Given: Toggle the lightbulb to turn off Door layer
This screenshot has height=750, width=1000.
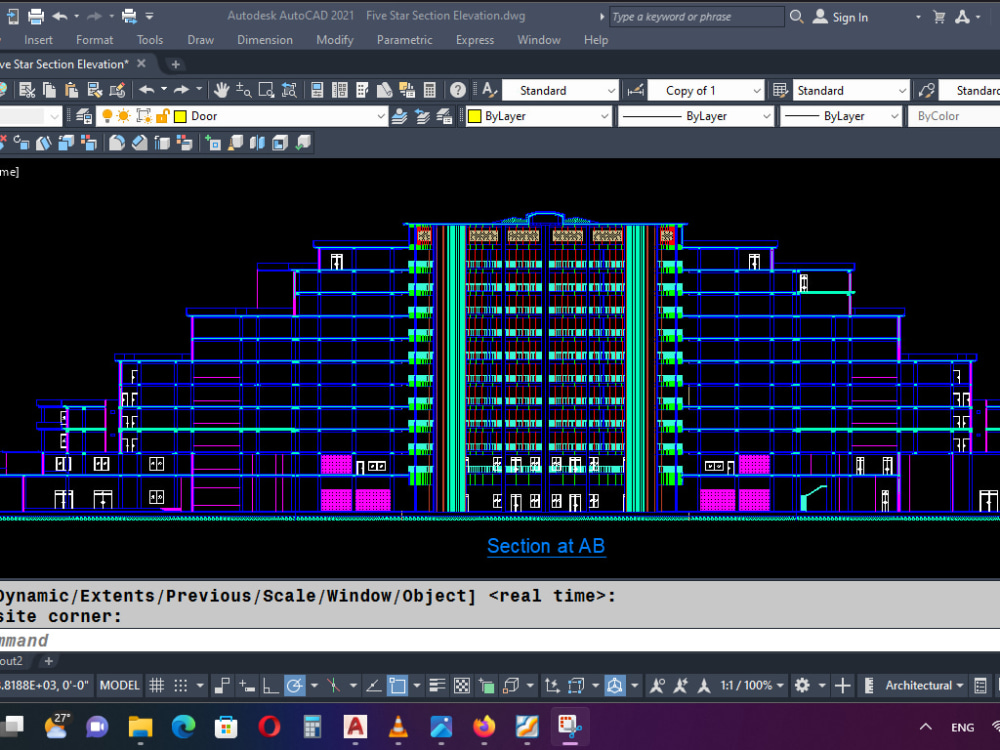Looking at the screenshot, I should 109,115.
